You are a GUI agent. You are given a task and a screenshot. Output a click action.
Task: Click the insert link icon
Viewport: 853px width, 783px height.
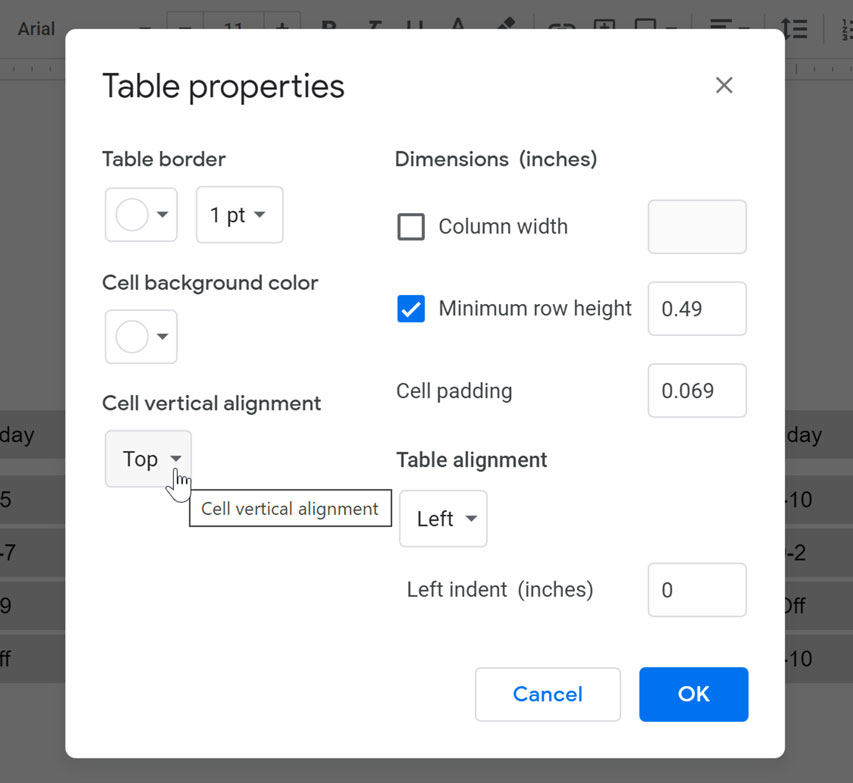tap(561, 28)
